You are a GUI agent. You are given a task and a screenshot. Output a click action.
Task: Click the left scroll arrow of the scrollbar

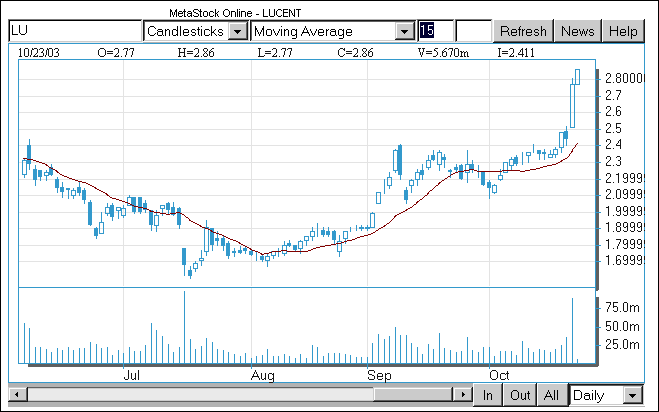(17, 395)
